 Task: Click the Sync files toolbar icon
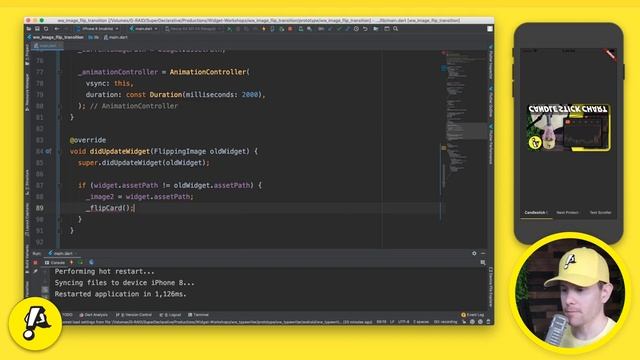[46, 29]
